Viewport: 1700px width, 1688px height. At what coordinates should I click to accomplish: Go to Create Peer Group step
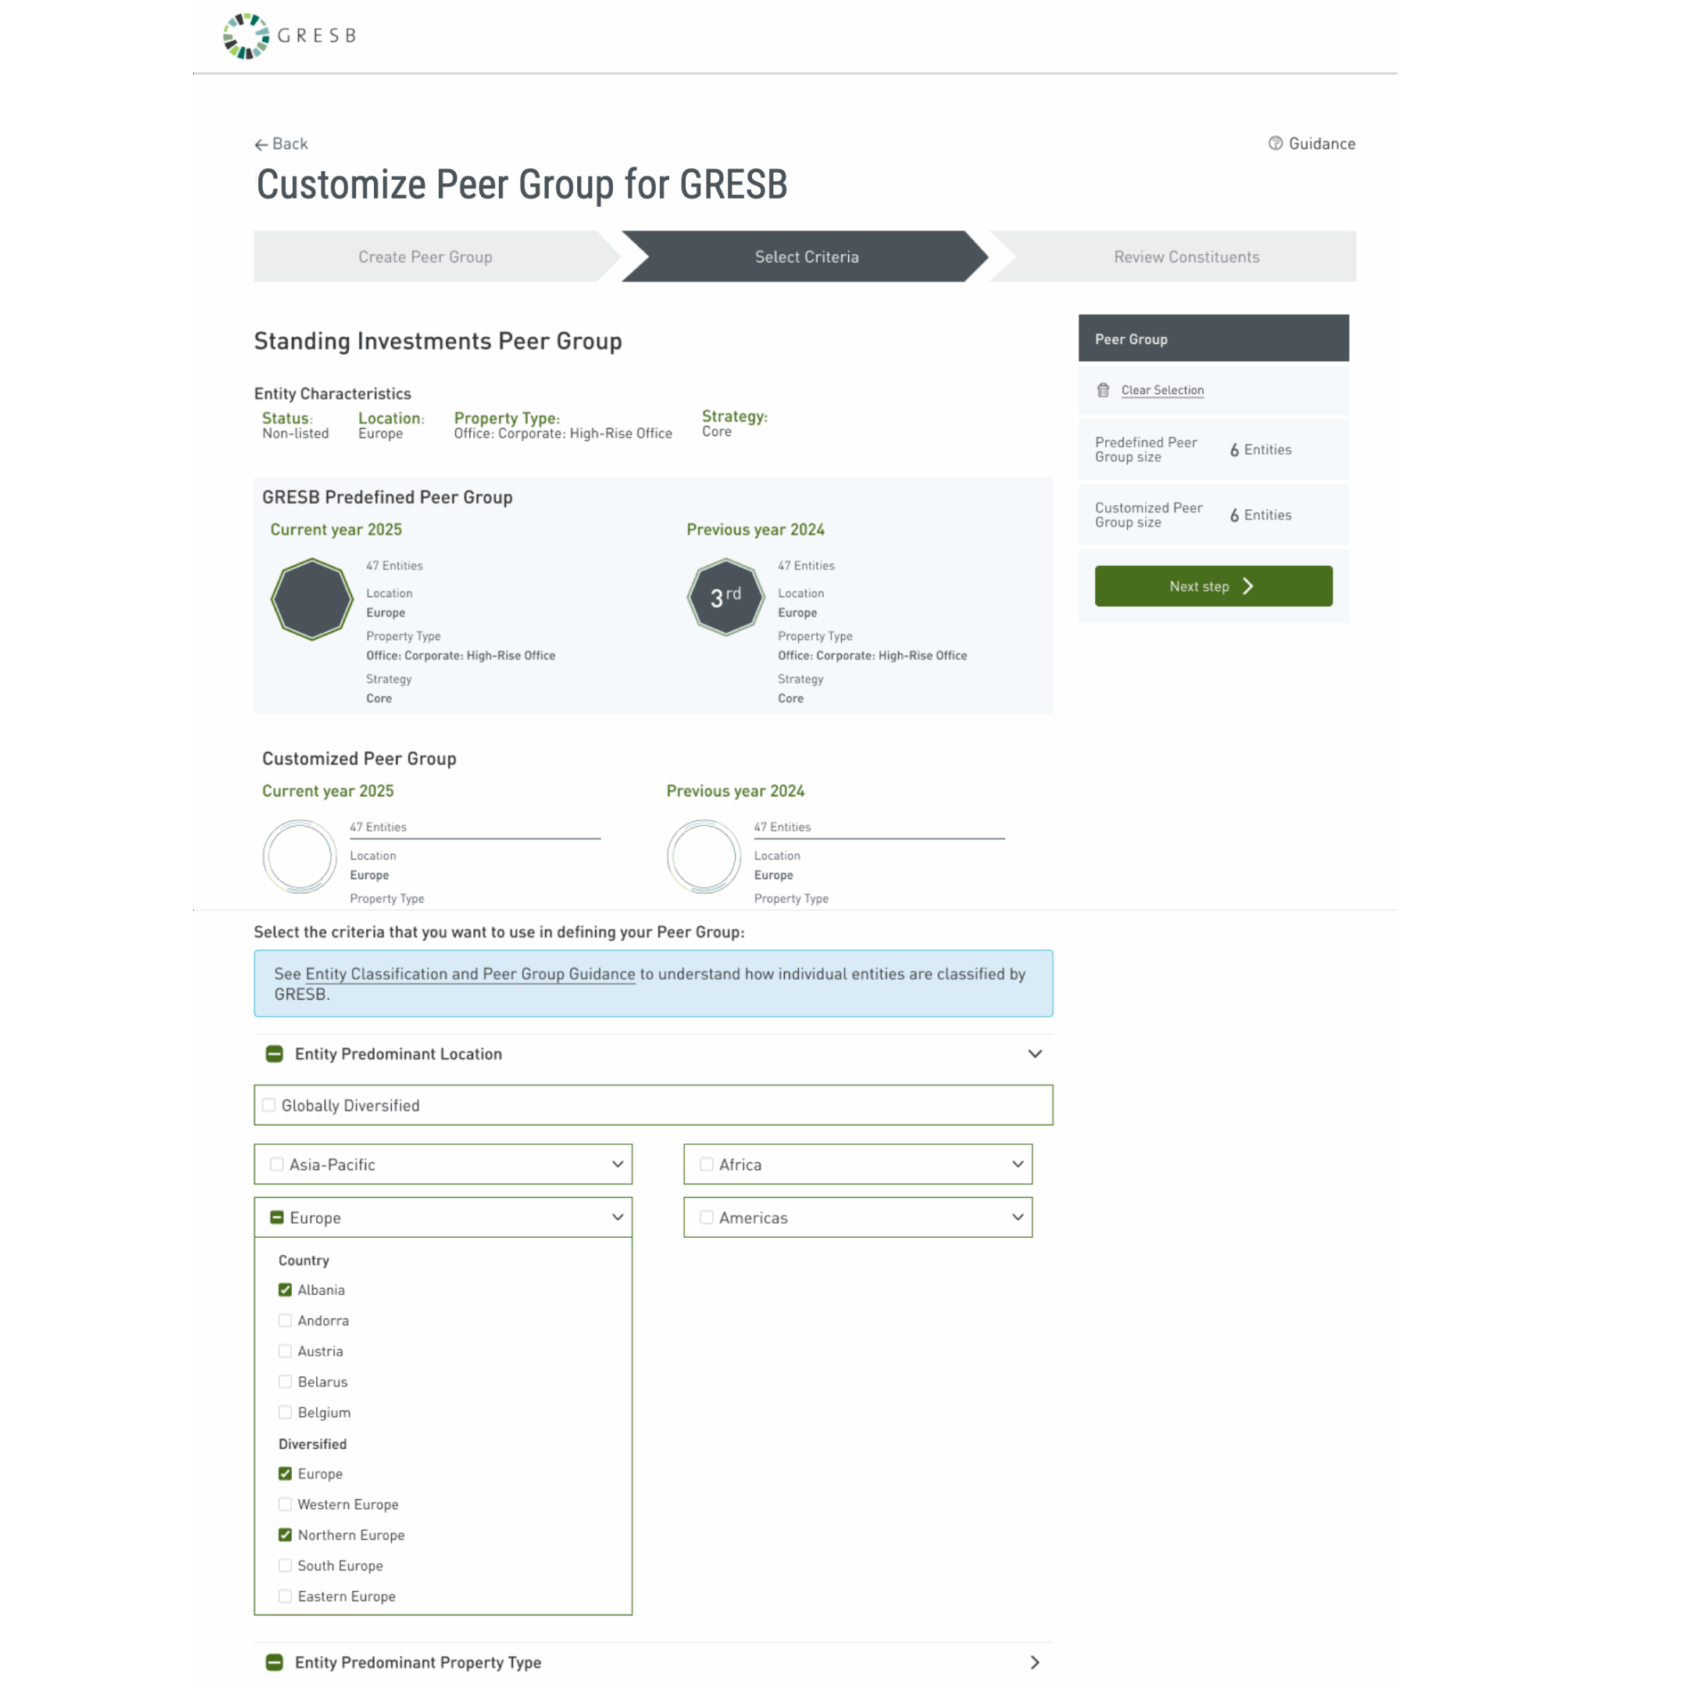coord(425,257)
